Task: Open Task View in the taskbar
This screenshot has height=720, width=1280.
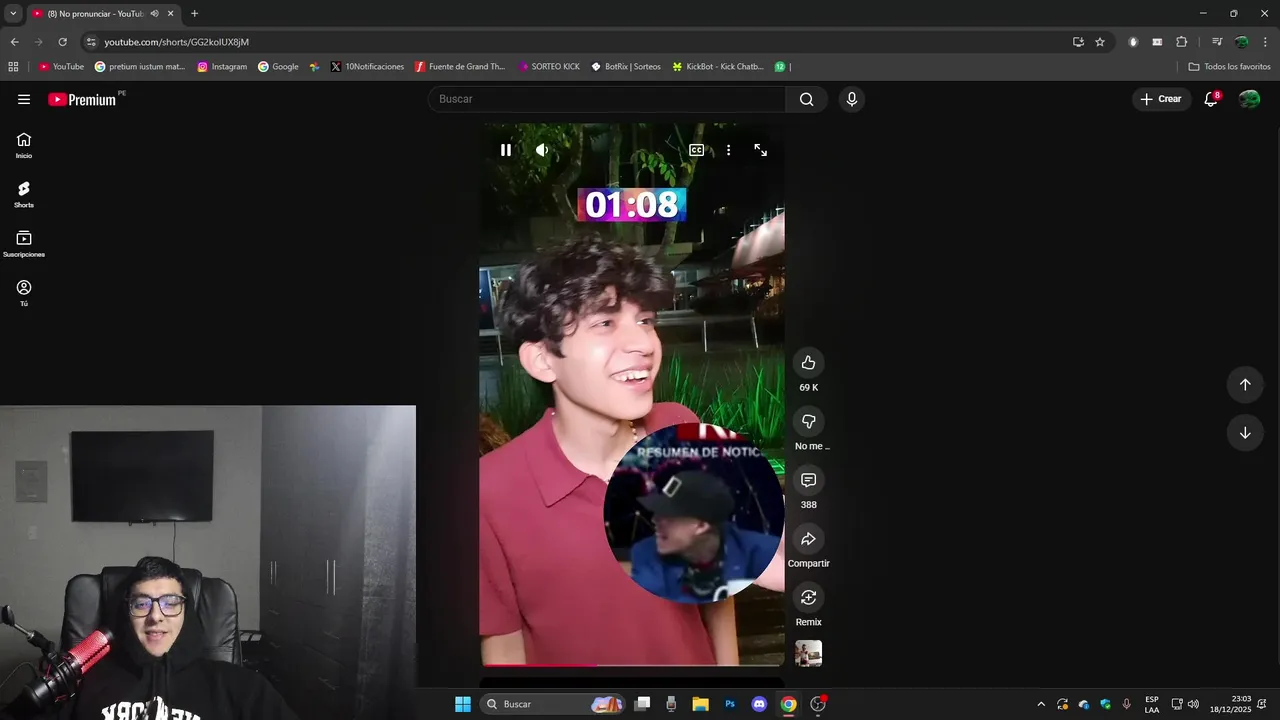Action: coord(642,704)
